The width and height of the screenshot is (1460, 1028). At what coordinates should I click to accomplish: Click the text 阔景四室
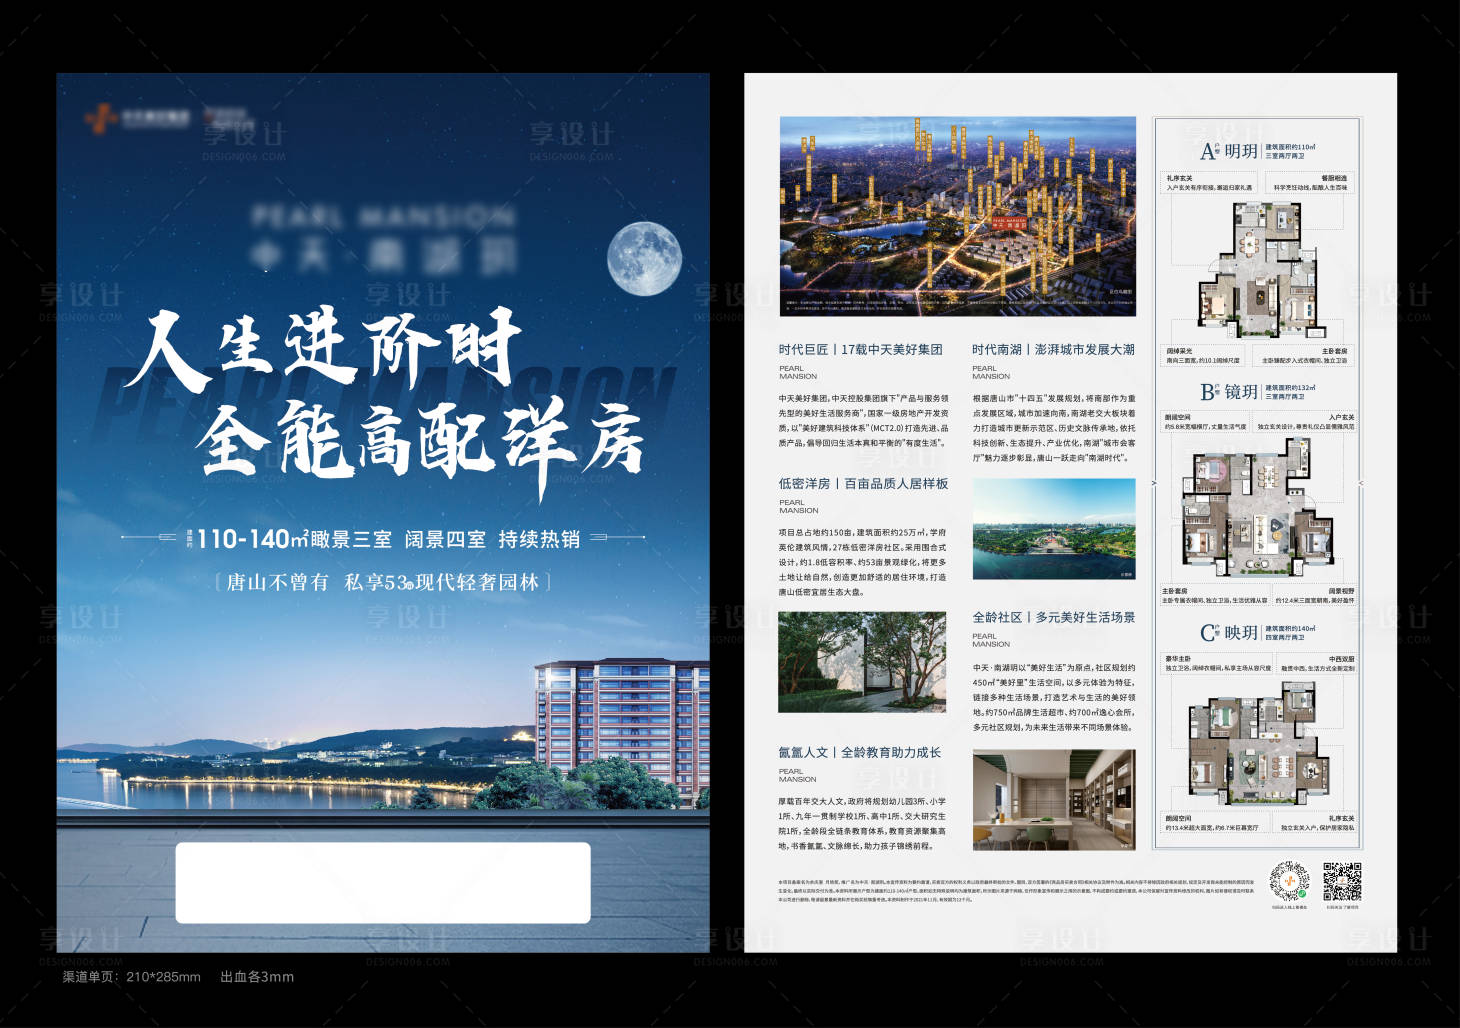coord(445,540)
